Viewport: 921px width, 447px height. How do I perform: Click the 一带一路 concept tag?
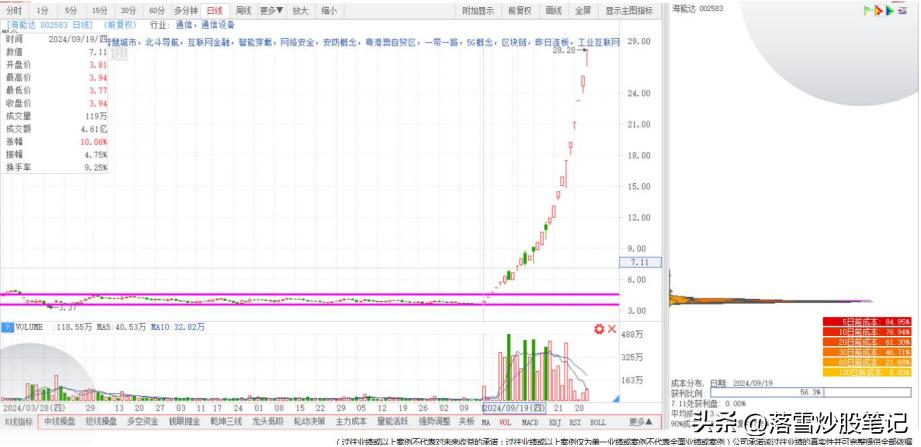442,44
